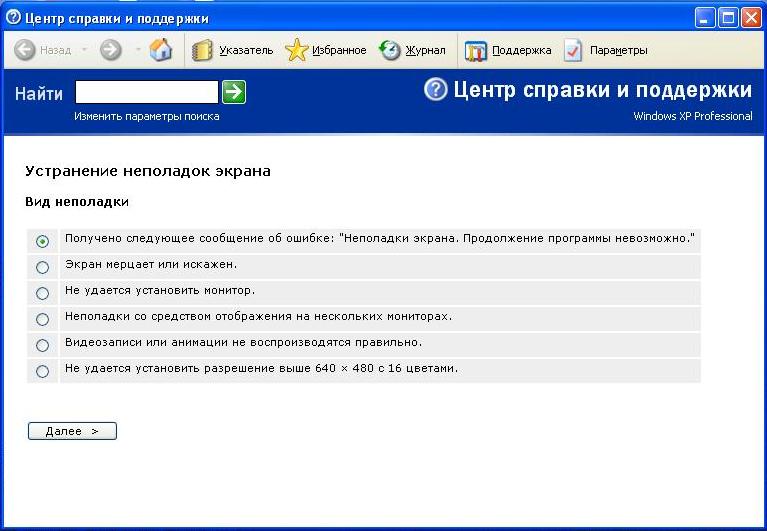Screen dimensions: 767x531
Task: Open Избранное favorites star icon
Action: [x=296, y=50]
